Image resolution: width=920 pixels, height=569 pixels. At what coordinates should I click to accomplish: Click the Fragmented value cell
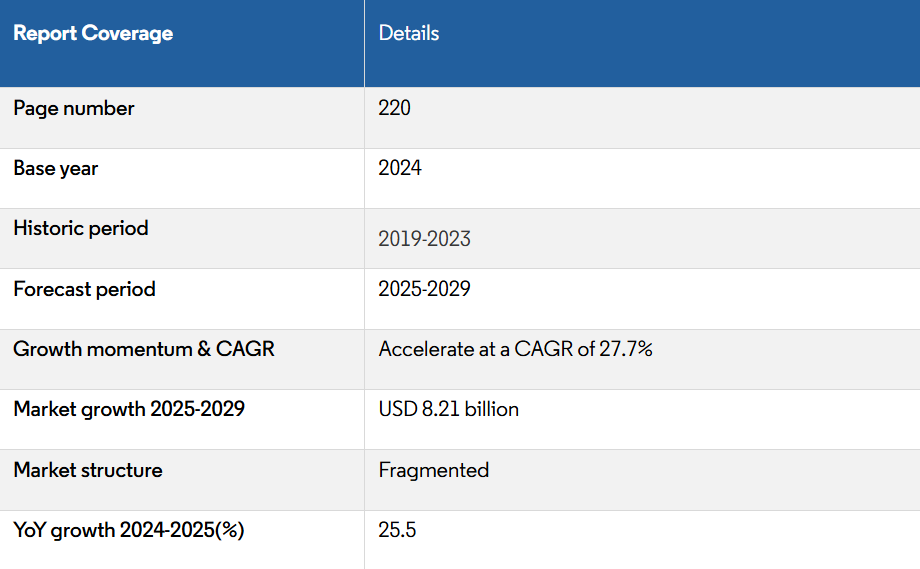point(434,470)
